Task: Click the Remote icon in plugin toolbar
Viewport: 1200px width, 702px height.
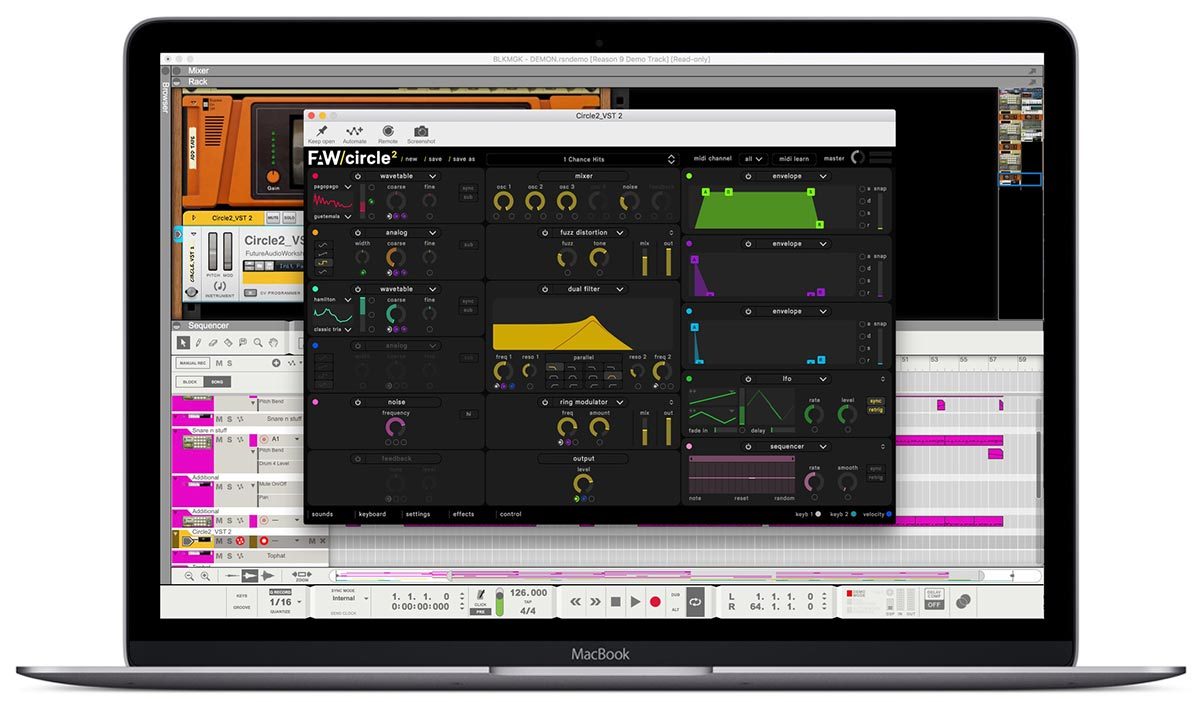Action: [x=388, y=131]
